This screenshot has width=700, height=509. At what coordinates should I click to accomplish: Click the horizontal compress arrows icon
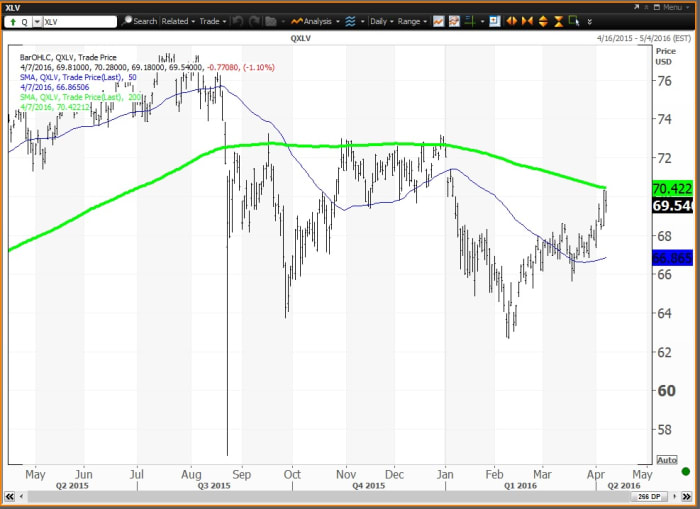(526, 21)
